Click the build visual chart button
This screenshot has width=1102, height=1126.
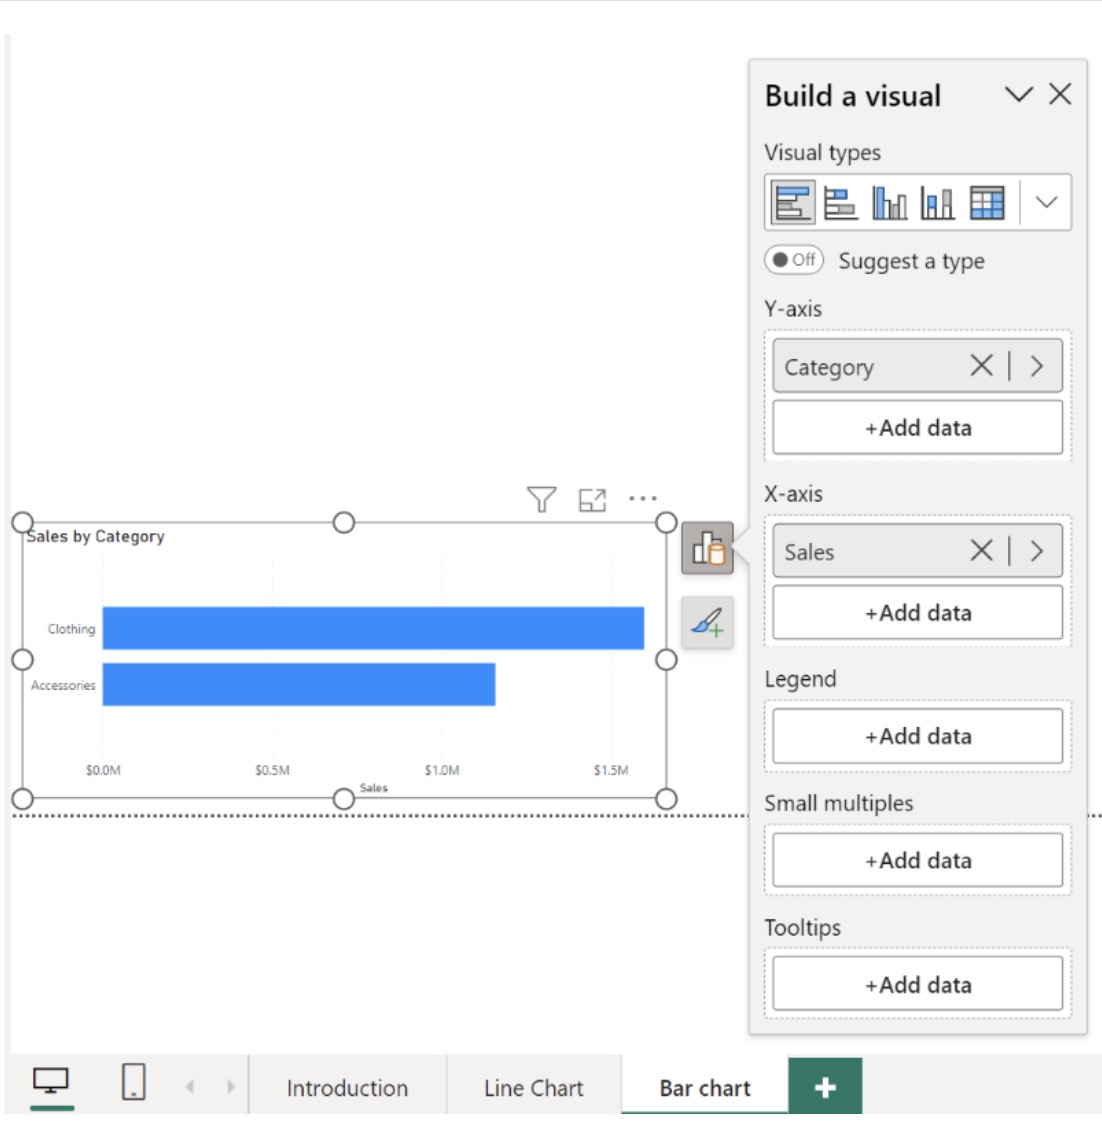707,548
